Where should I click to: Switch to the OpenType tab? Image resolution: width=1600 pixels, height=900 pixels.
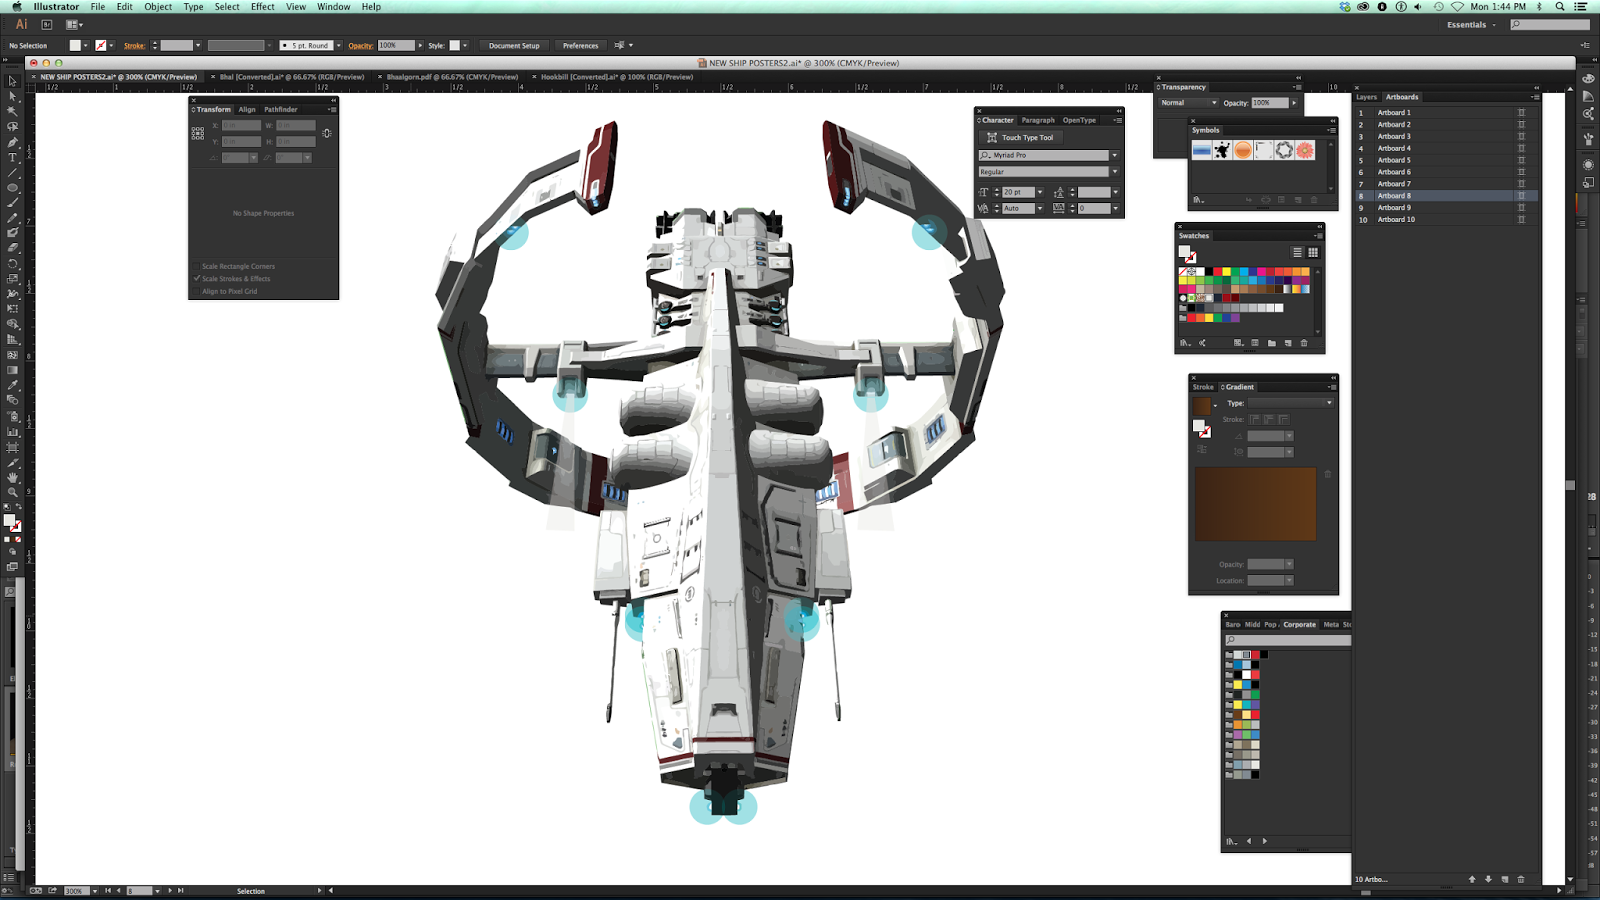coord(1079,120)
